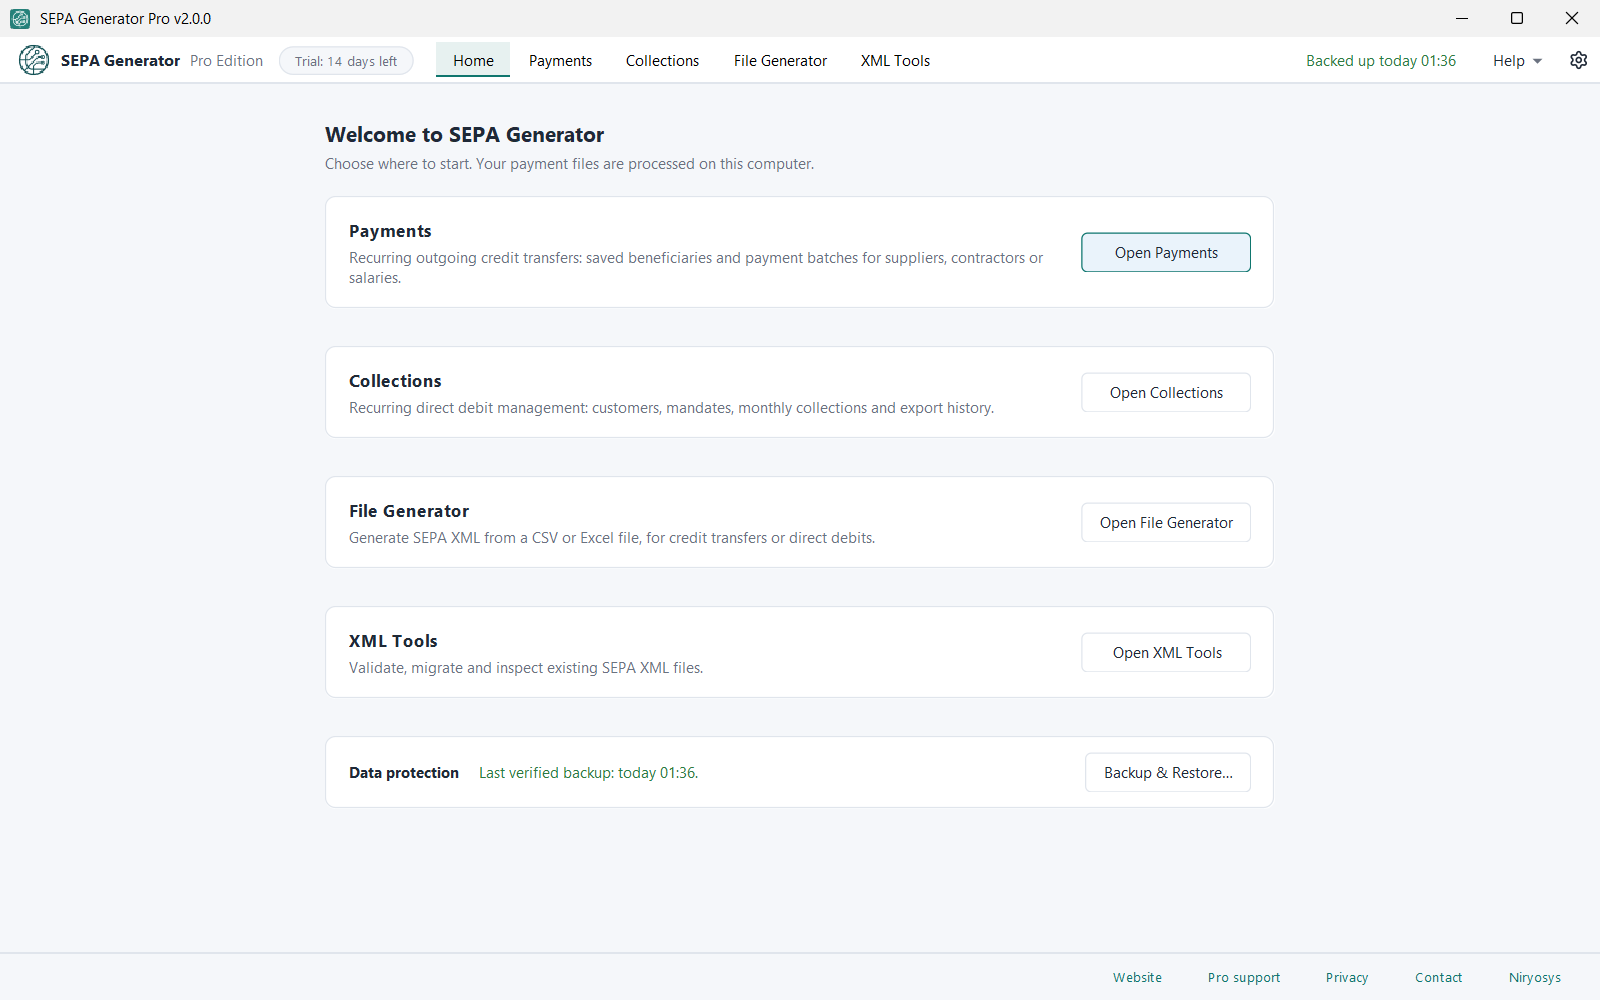
Task: Go to the Collections tab
Action: (x=662, y=60)
